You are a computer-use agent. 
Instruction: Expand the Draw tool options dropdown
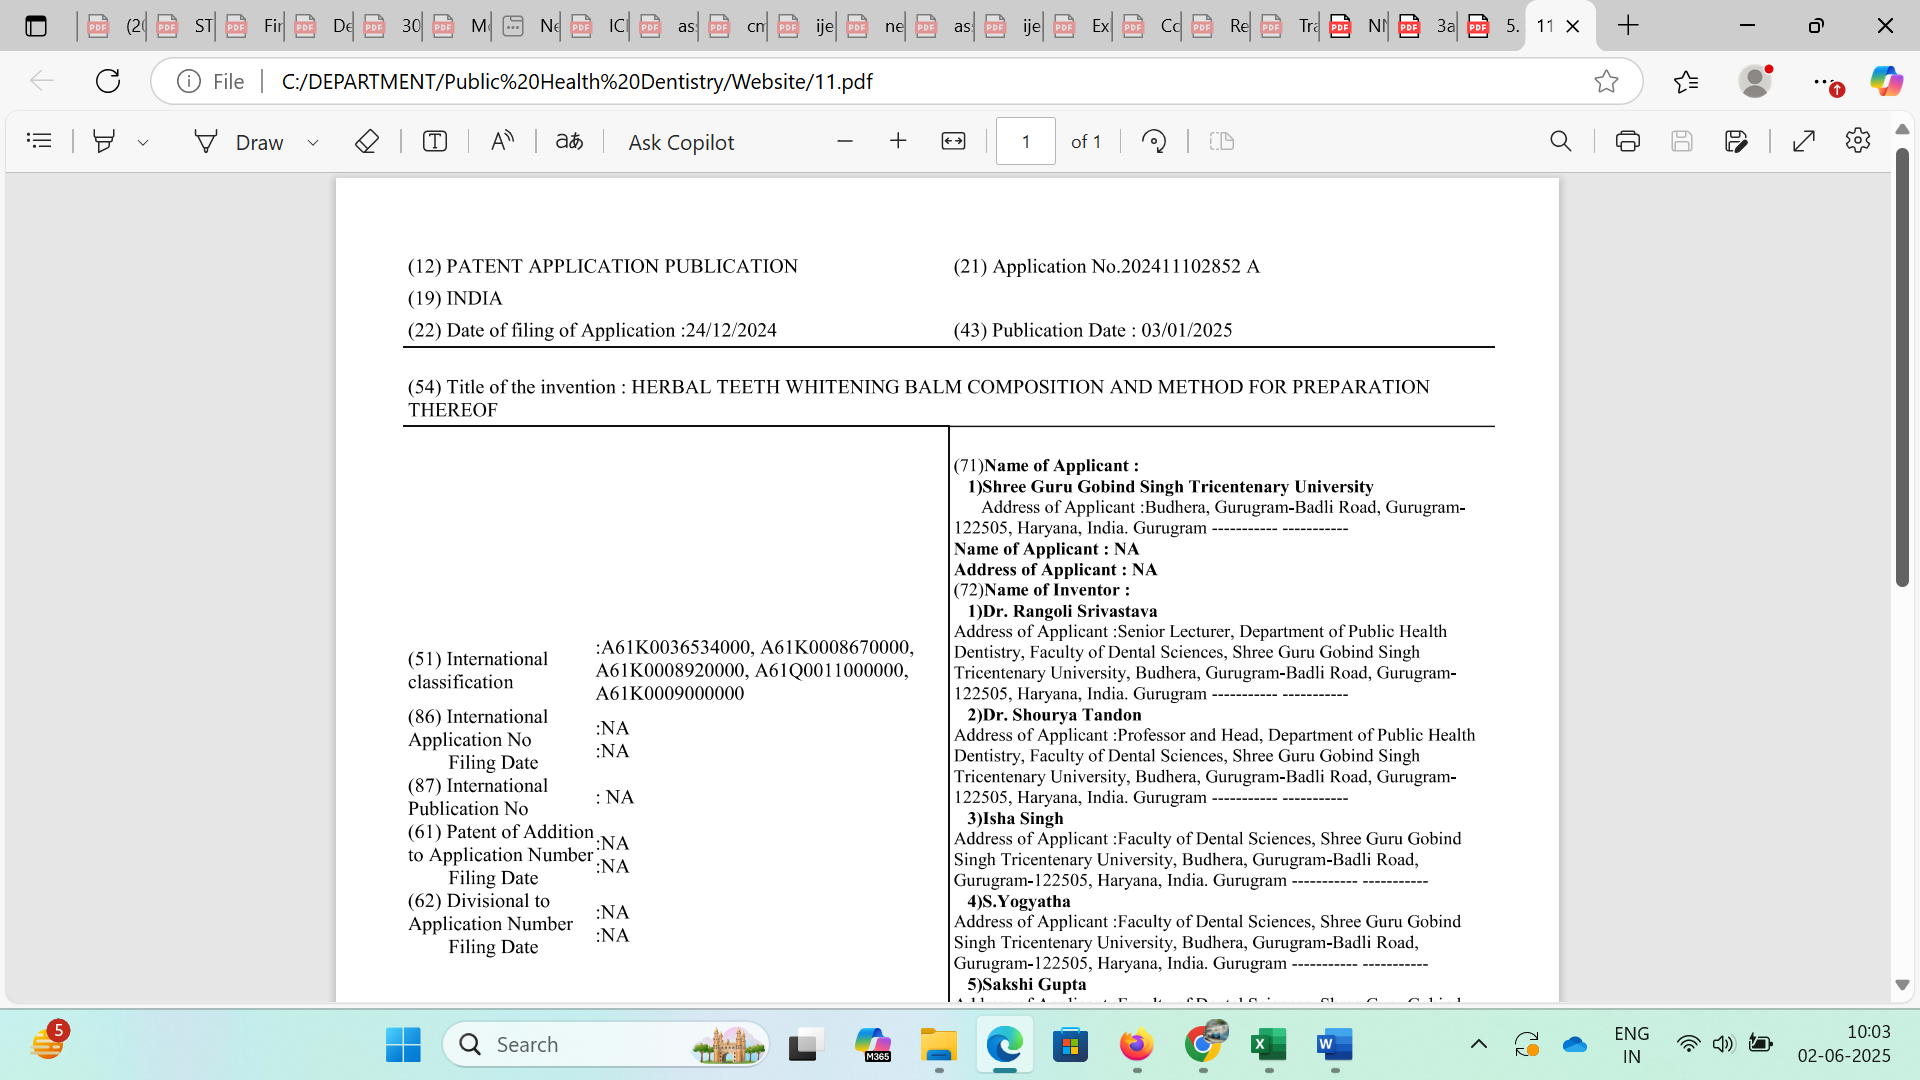313,142
